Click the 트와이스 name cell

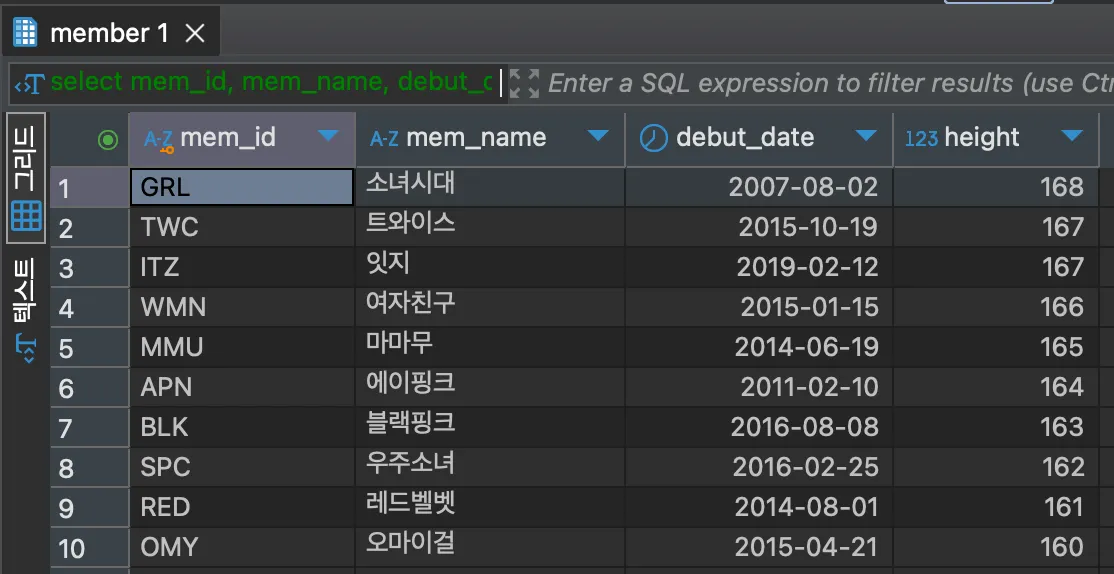[490, 227]
